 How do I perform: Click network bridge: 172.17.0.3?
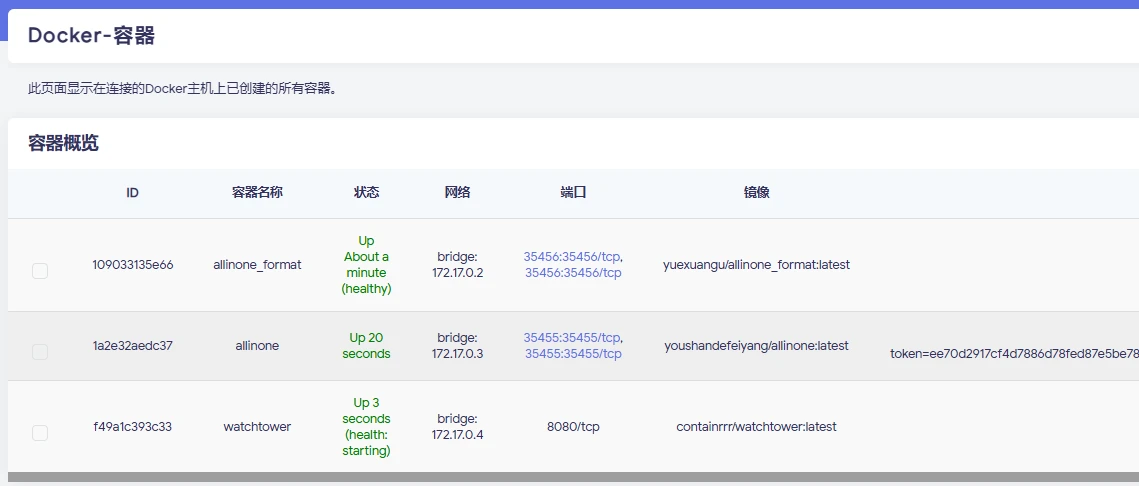point(458,346)
